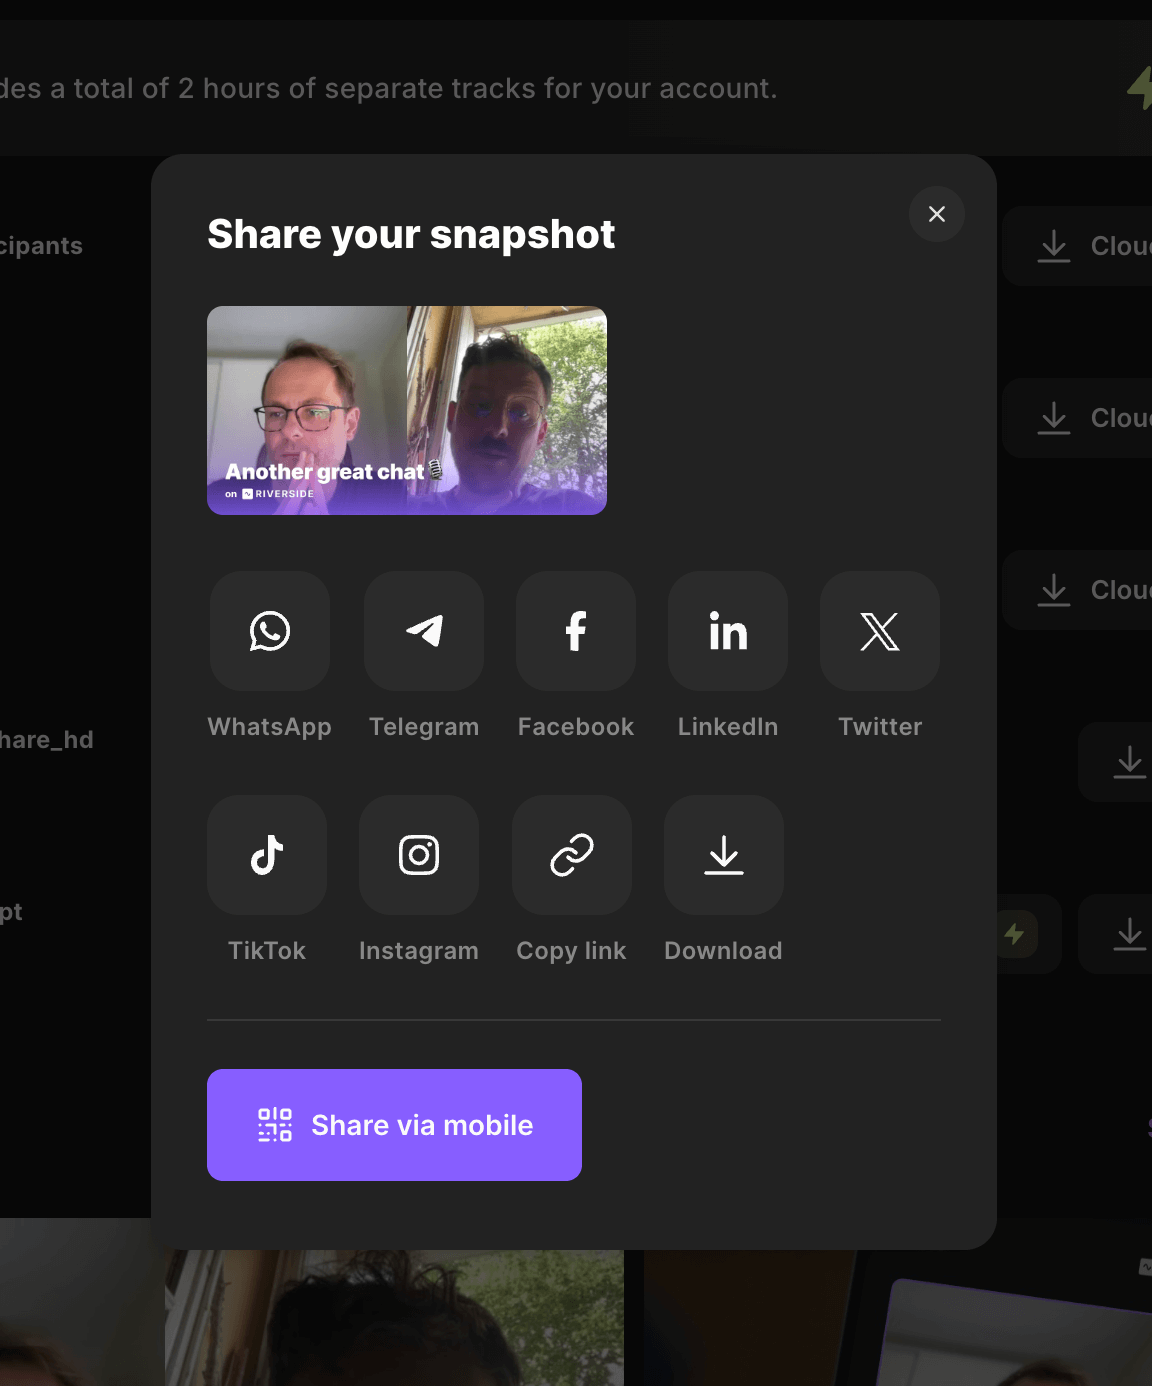Share the snapshot to WhatsApp
This screenshot has width=1152, height=1386.
(x=270, y=632)
